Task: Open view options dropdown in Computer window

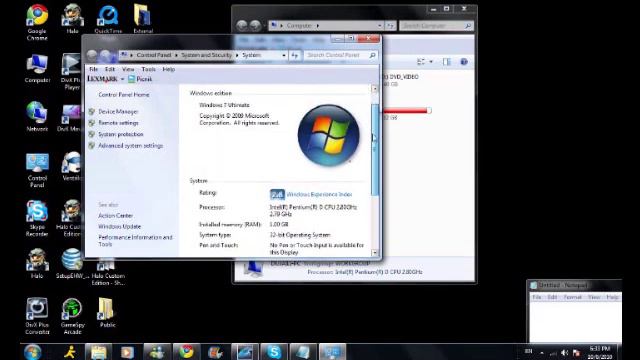Action: click(x=431, y=62)
